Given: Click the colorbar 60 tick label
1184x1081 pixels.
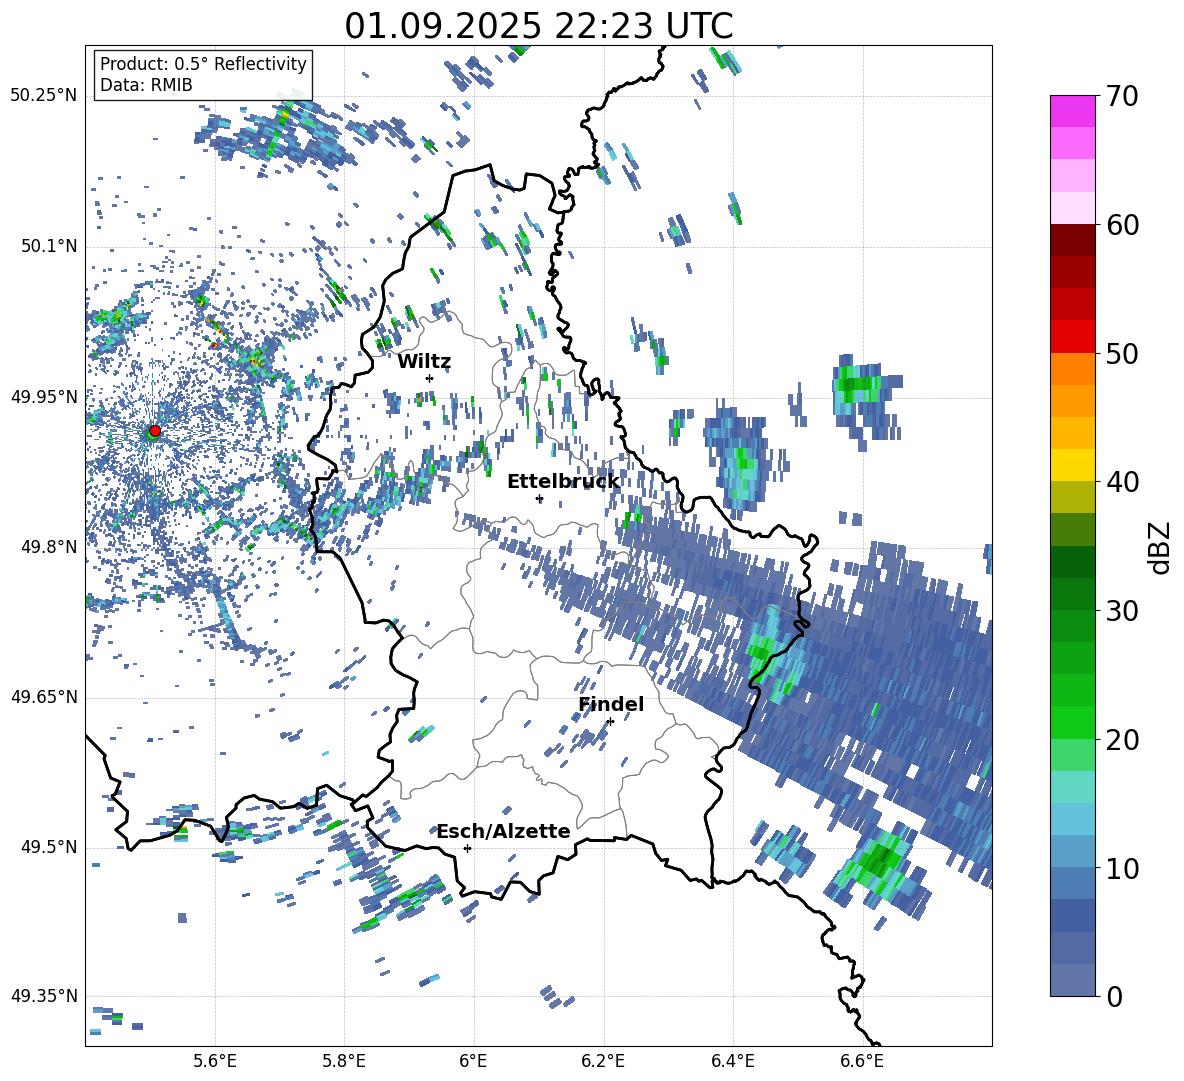Looking at the screenshot, I should (x=1122, y=225).
